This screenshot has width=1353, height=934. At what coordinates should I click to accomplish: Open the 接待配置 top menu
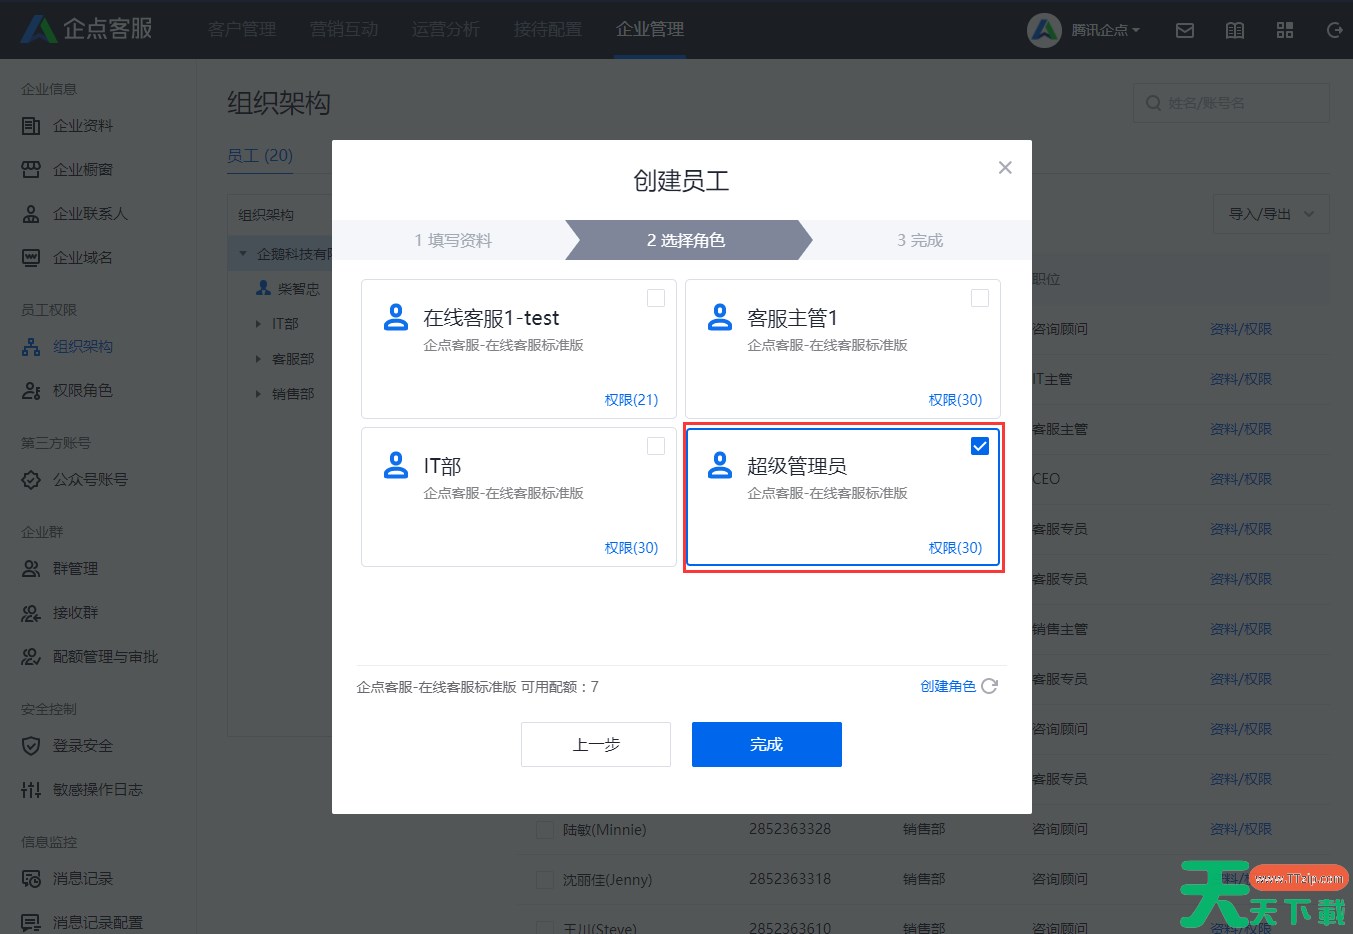tap(548, 29)
